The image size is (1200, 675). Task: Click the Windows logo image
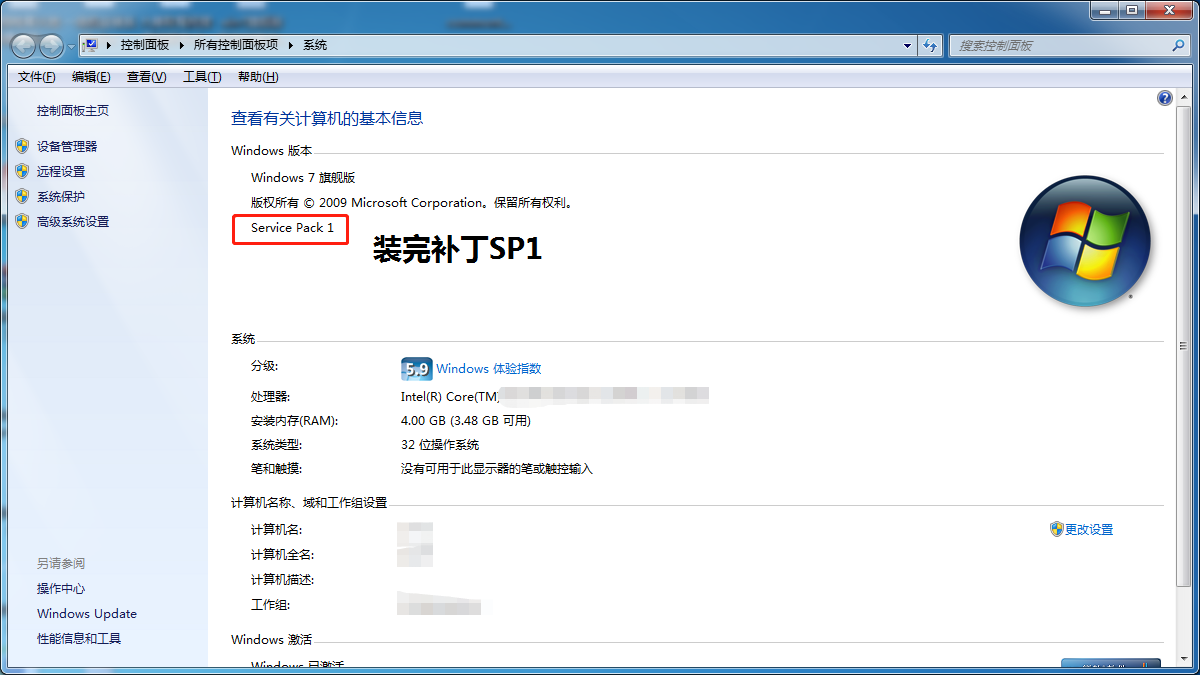point(1085,241)
